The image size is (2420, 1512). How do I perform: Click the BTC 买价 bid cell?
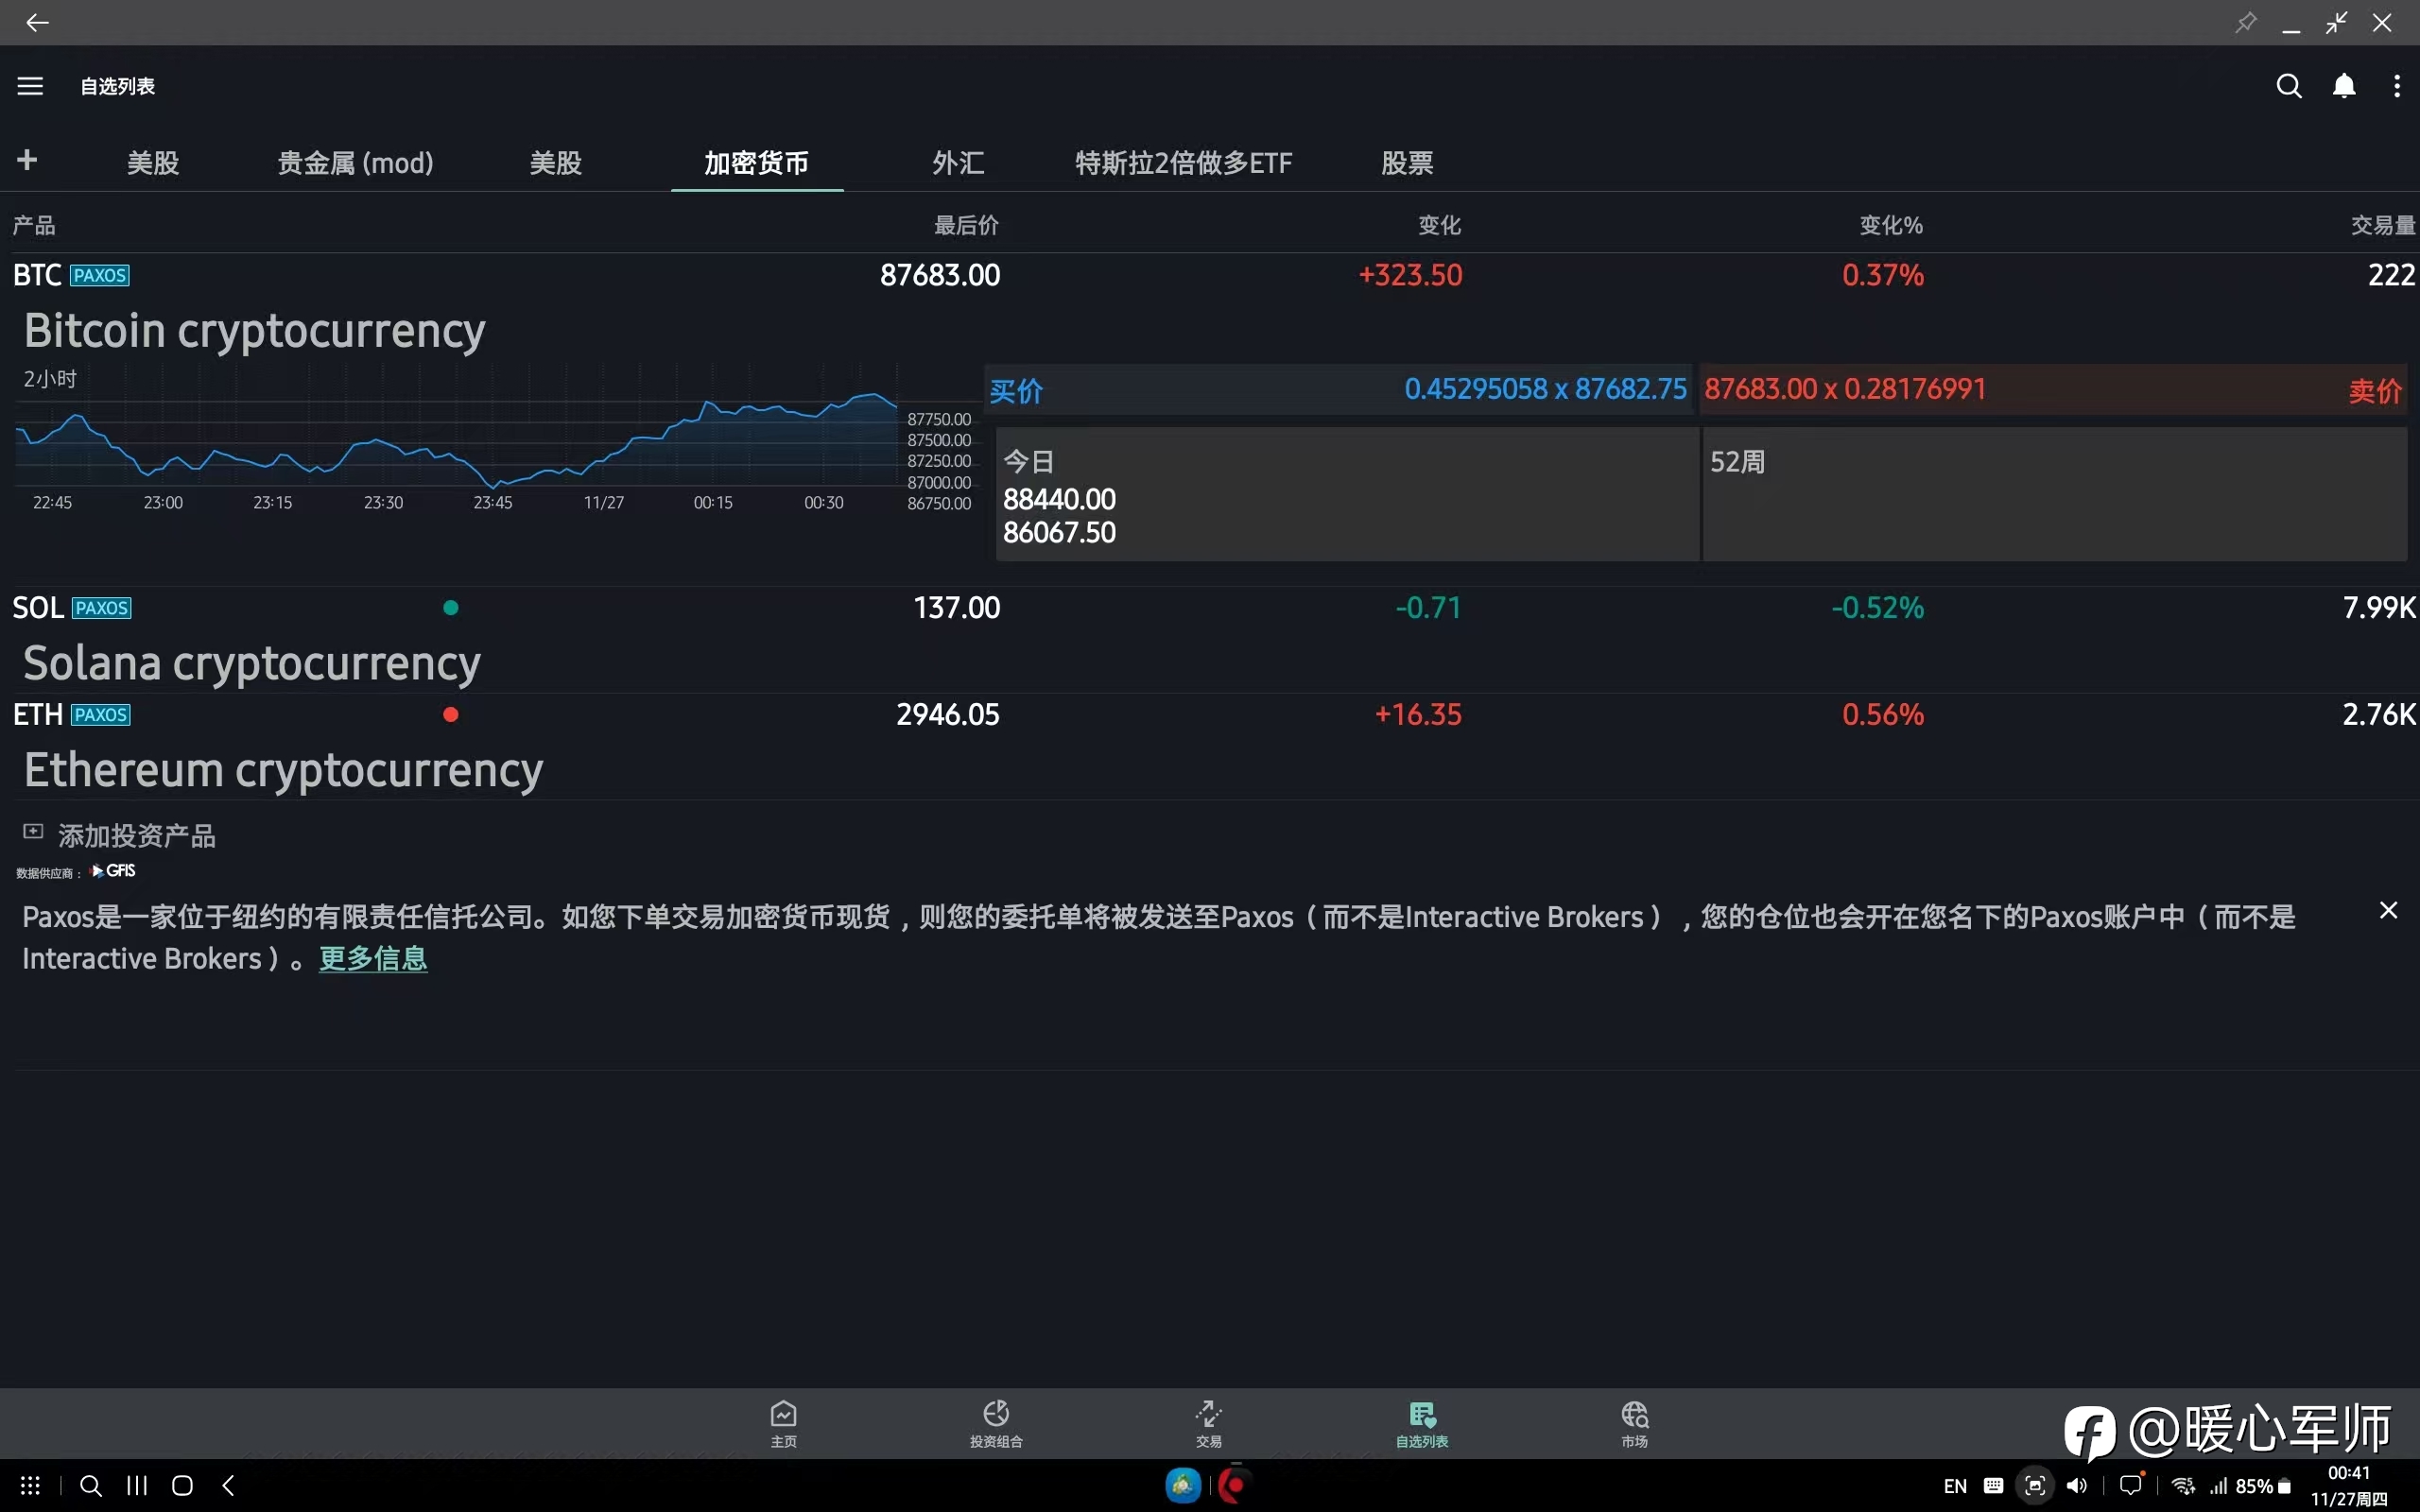click(x=1338, y=389)
